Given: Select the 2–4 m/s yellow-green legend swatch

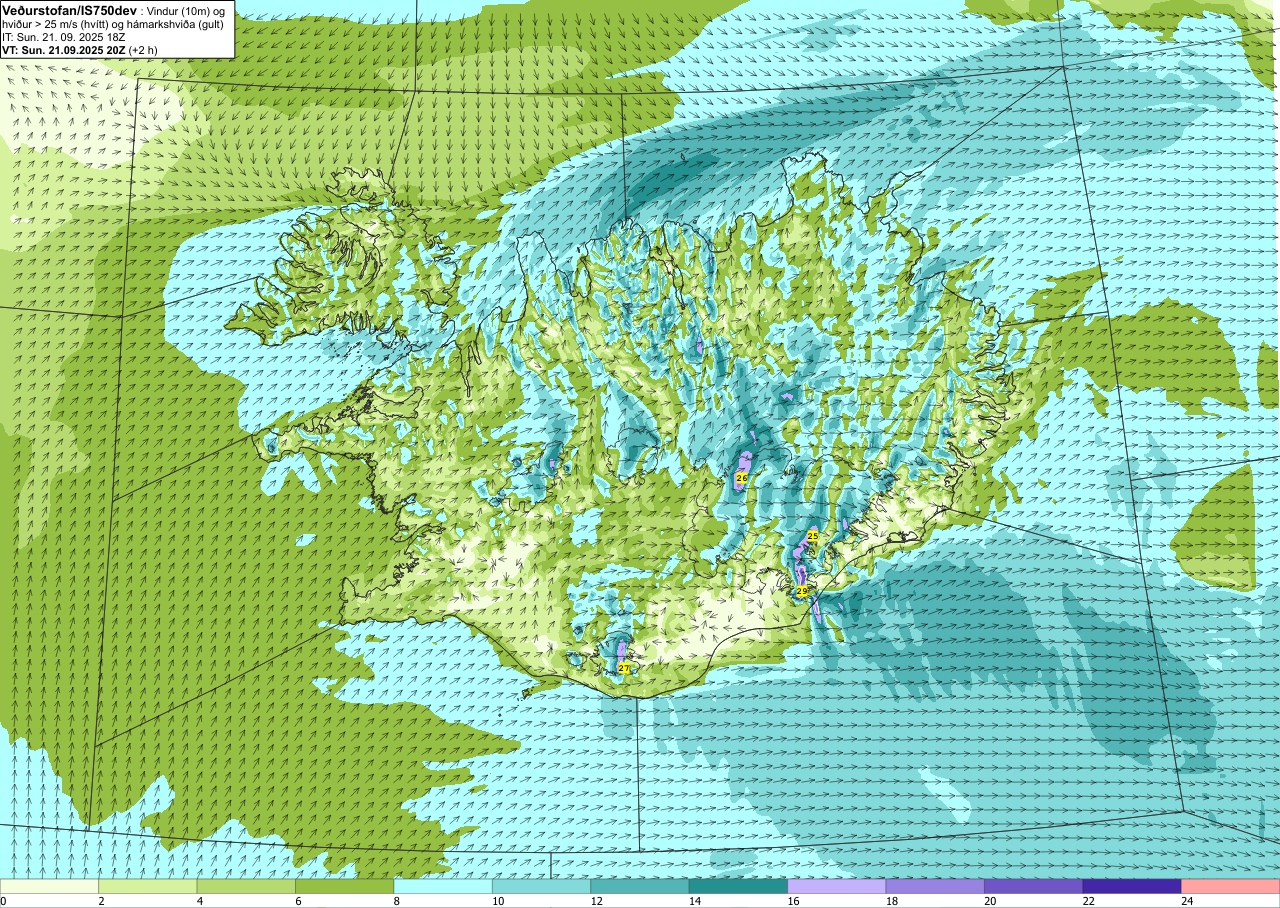Looking at the screenshot, I should point(148,886).
